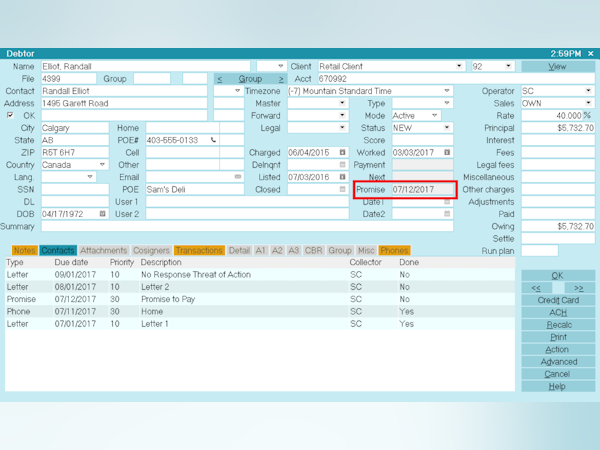Open the Detail tab
This screenshot has height=450, width=600.
(240, 250)
